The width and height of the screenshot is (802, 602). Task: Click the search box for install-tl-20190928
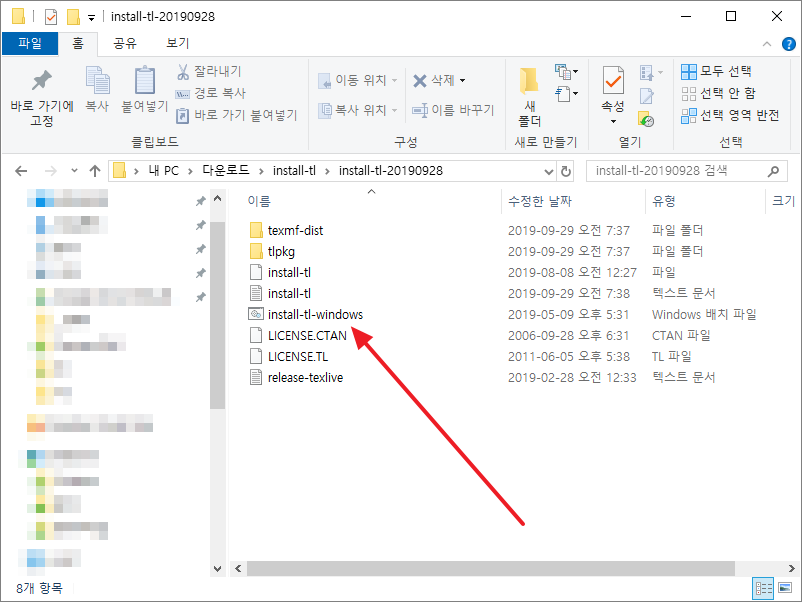pyautogui.click(x=680, y=171)
